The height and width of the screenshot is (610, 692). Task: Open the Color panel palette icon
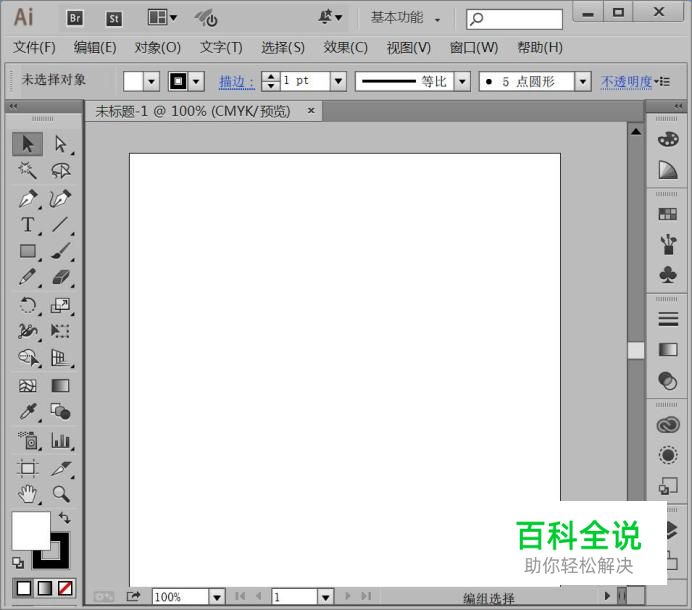point(668,140)
